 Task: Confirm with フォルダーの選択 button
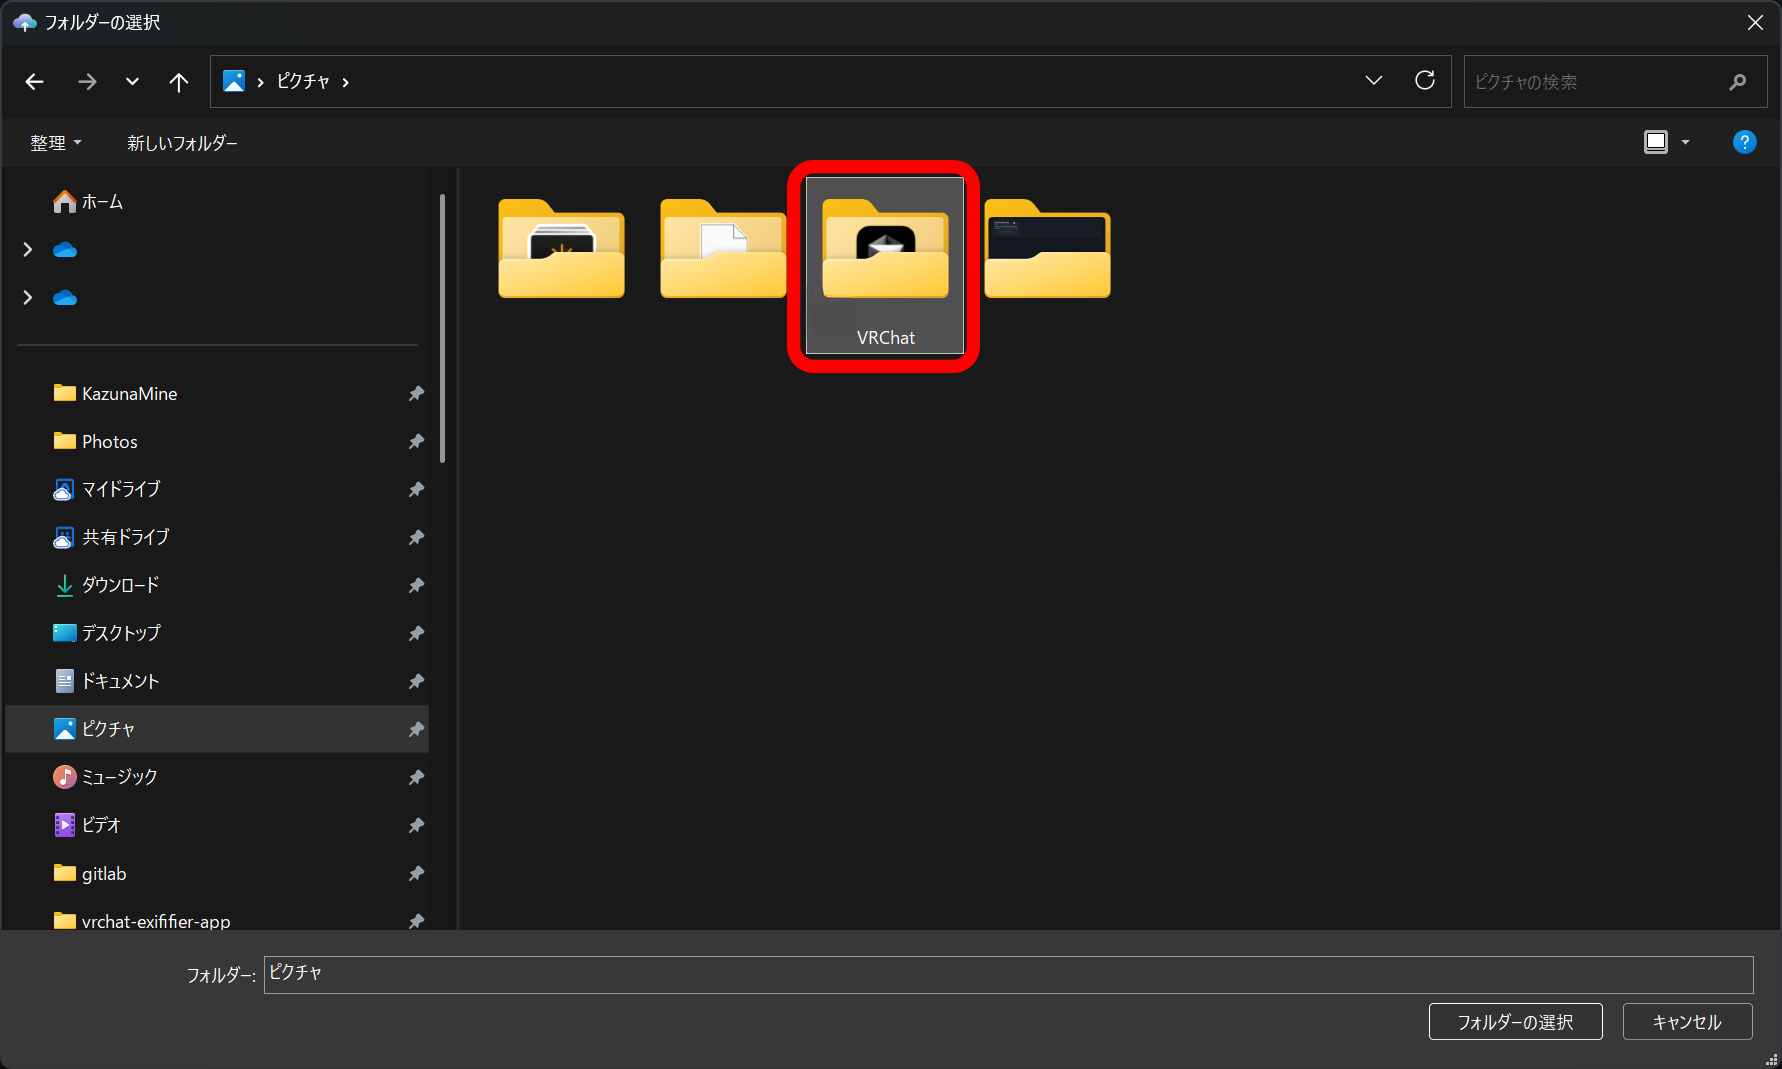click(1515, 1022)
